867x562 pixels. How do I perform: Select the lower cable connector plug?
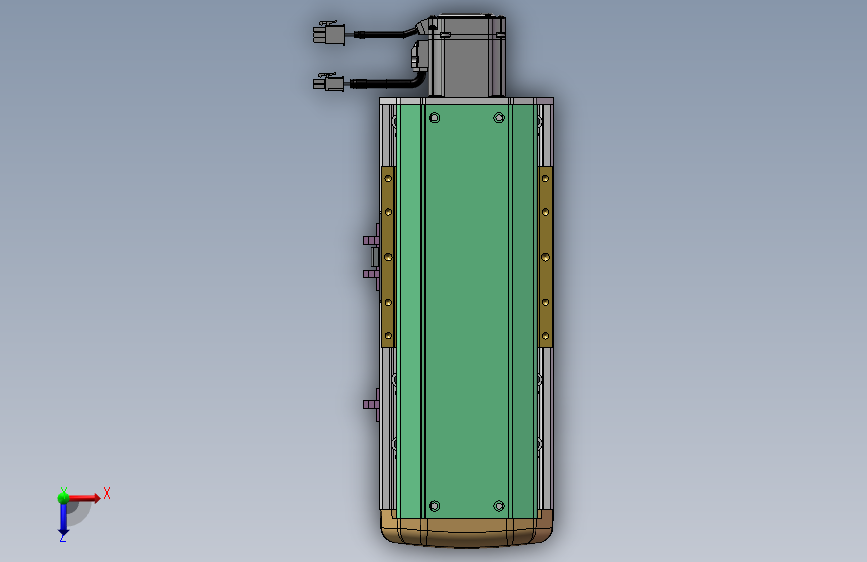pyautogui.click(x=328, y=82)
